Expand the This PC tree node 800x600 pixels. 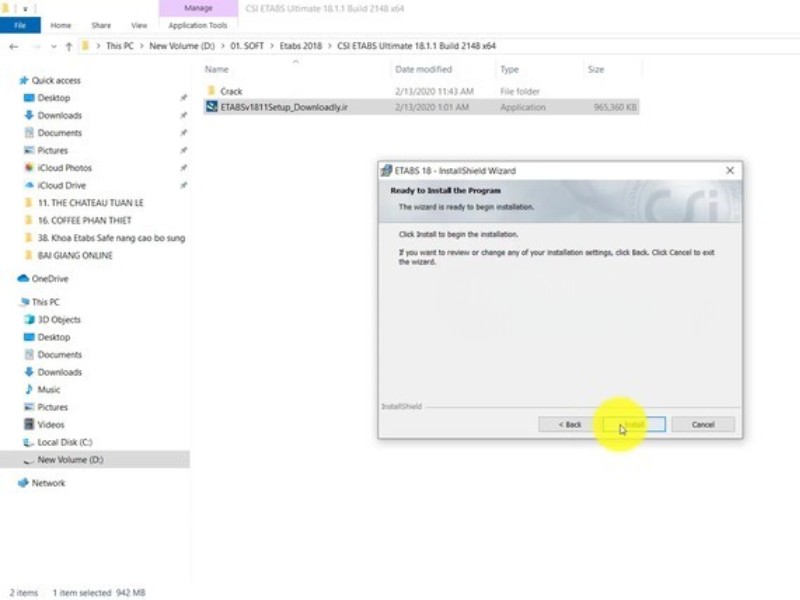point(10,302)
